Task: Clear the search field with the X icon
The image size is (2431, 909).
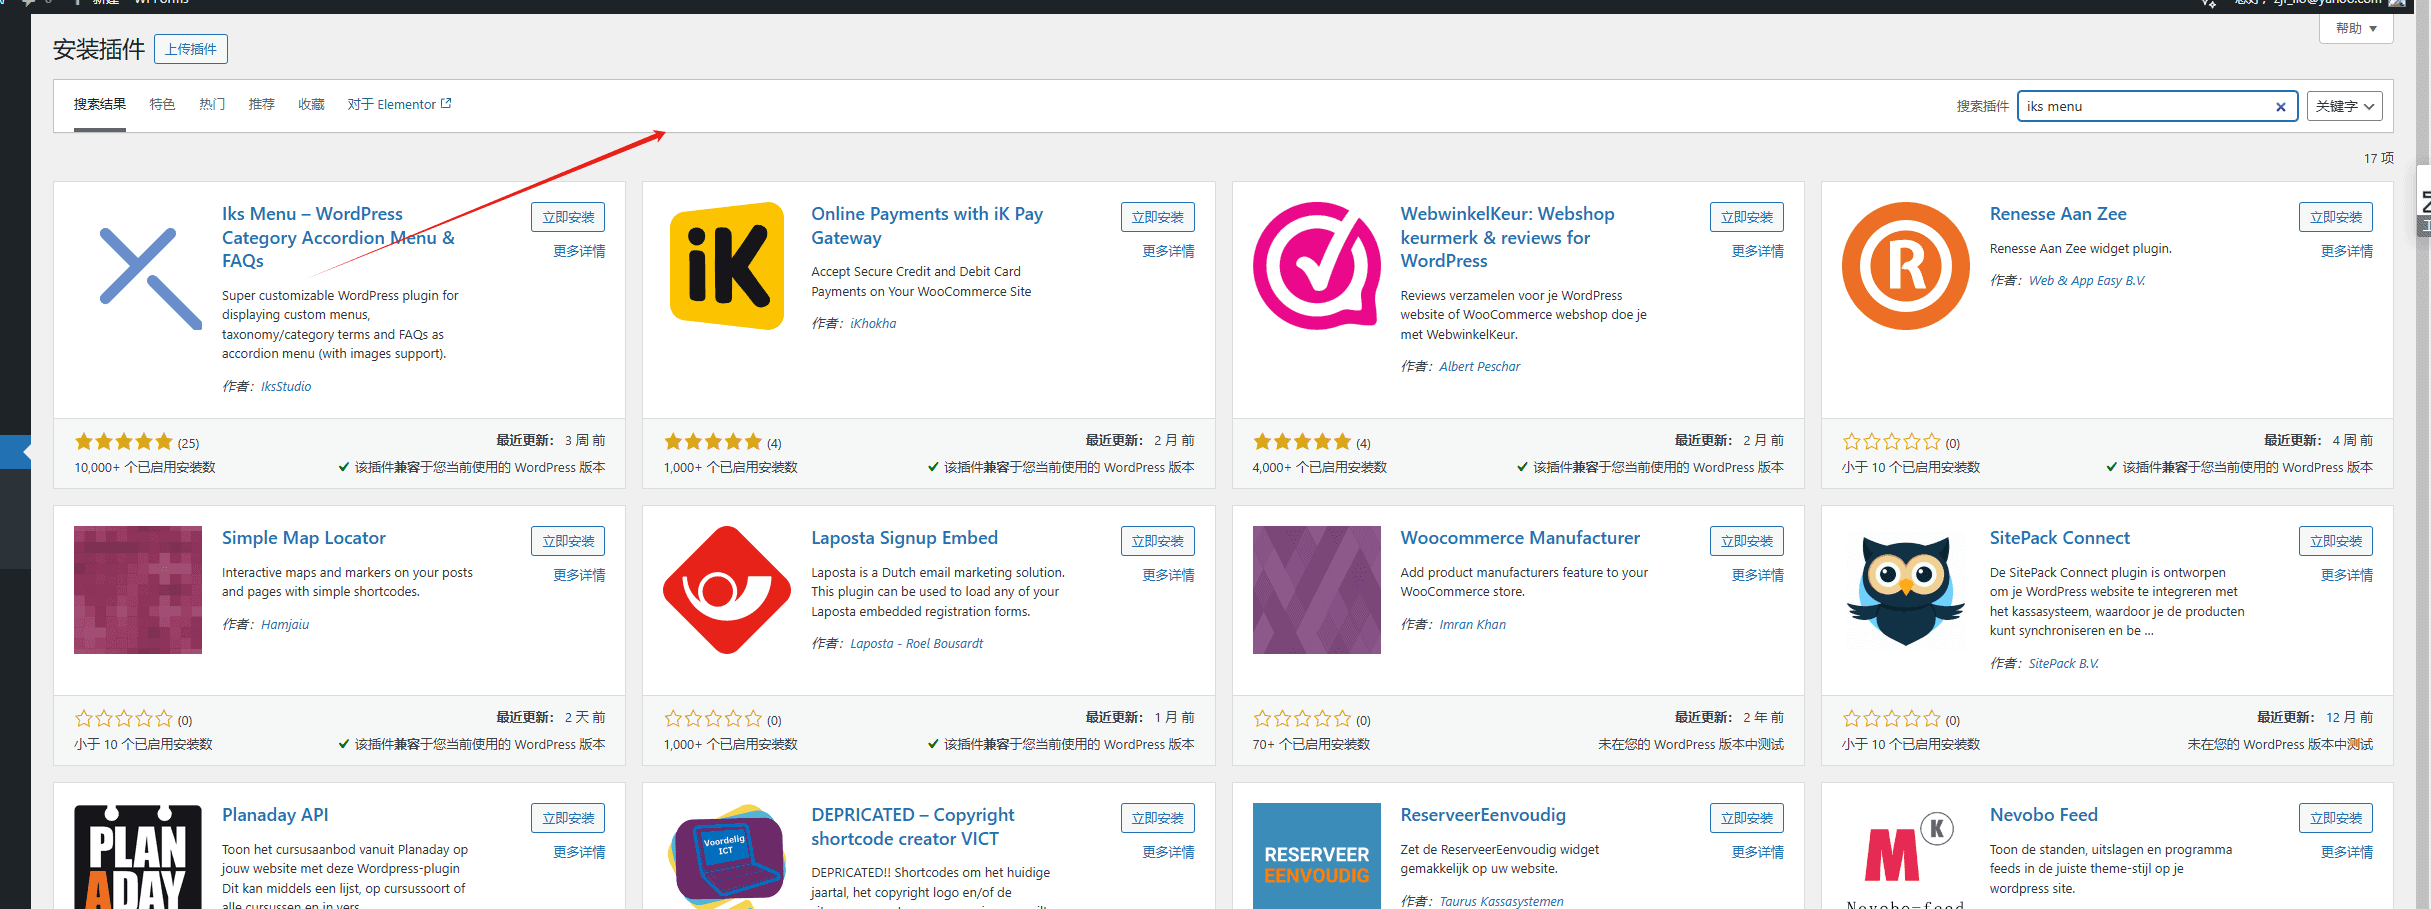Action: tap(2281, 107)
